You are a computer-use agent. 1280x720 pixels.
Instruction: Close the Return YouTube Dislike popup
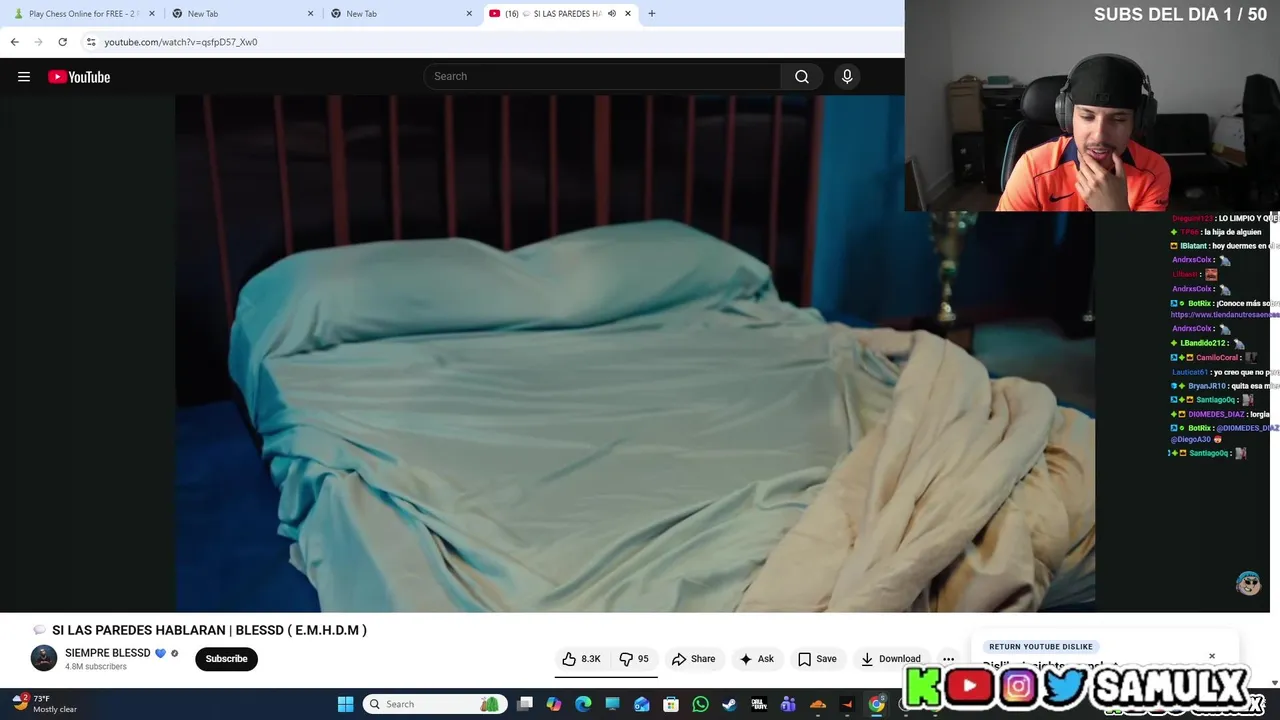point(1211,657)
